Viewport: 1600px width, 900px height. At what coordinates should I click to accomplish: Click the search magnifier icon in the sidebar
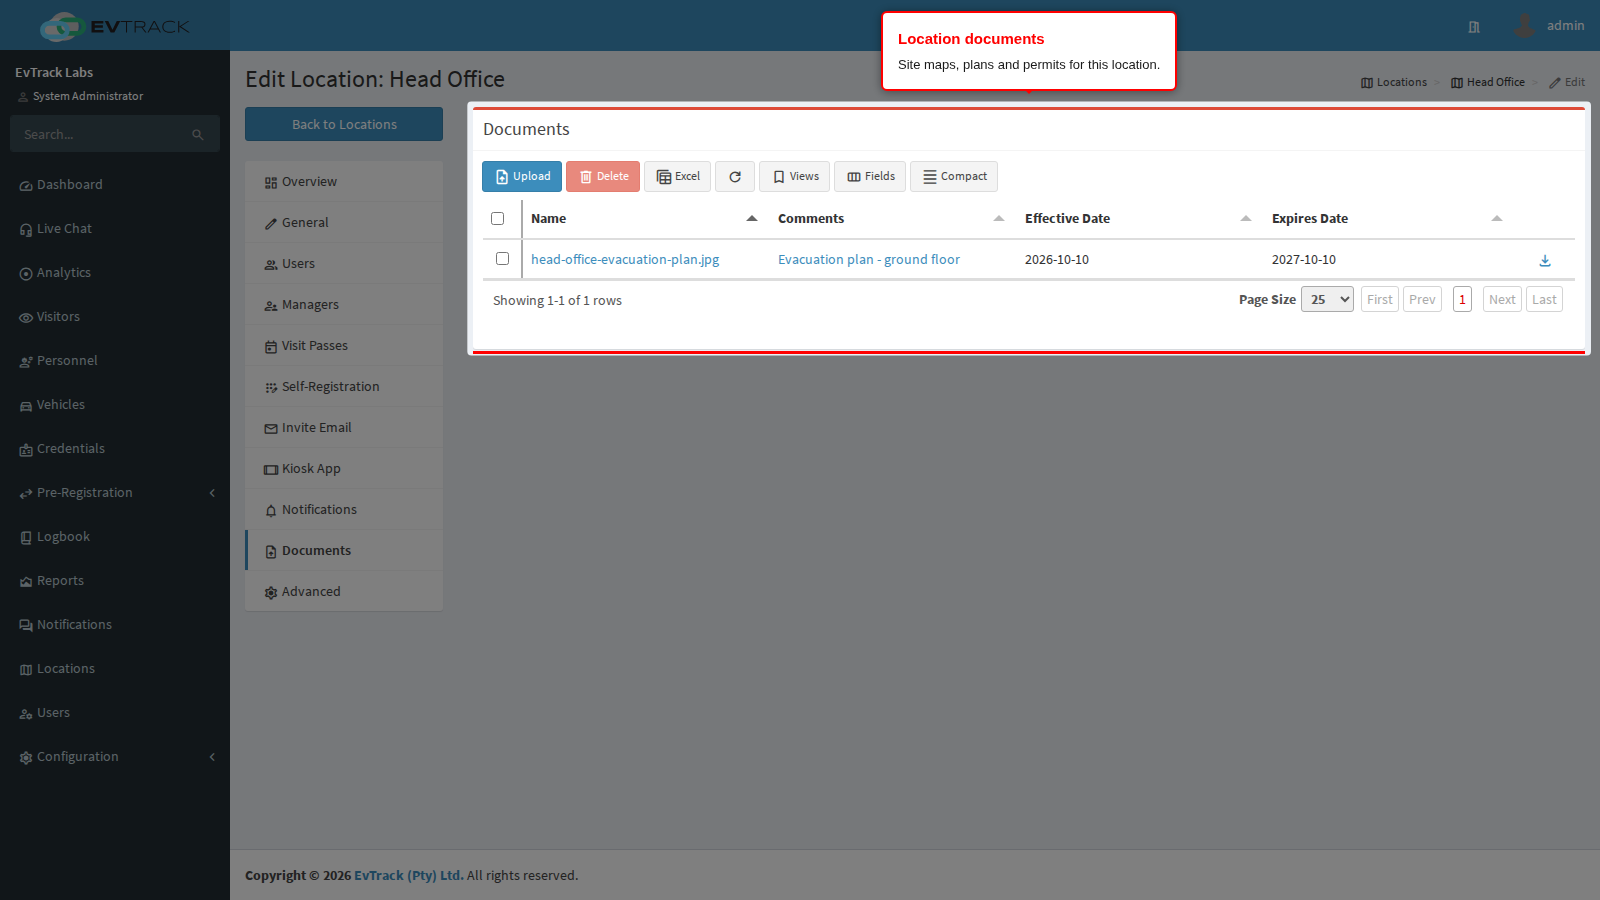coord(198,134)
